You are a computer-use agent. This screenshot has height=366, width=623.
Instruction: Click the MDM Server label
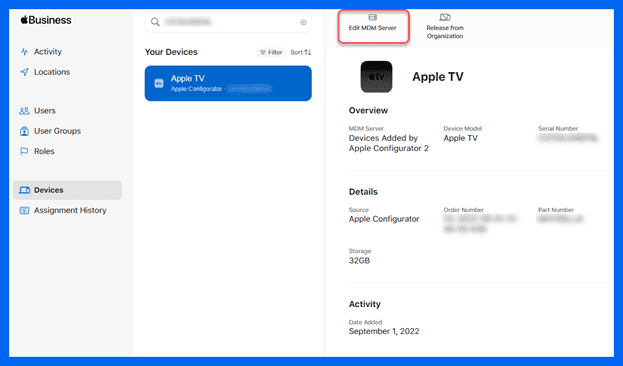pyautogui.click(x=366, y=128)
